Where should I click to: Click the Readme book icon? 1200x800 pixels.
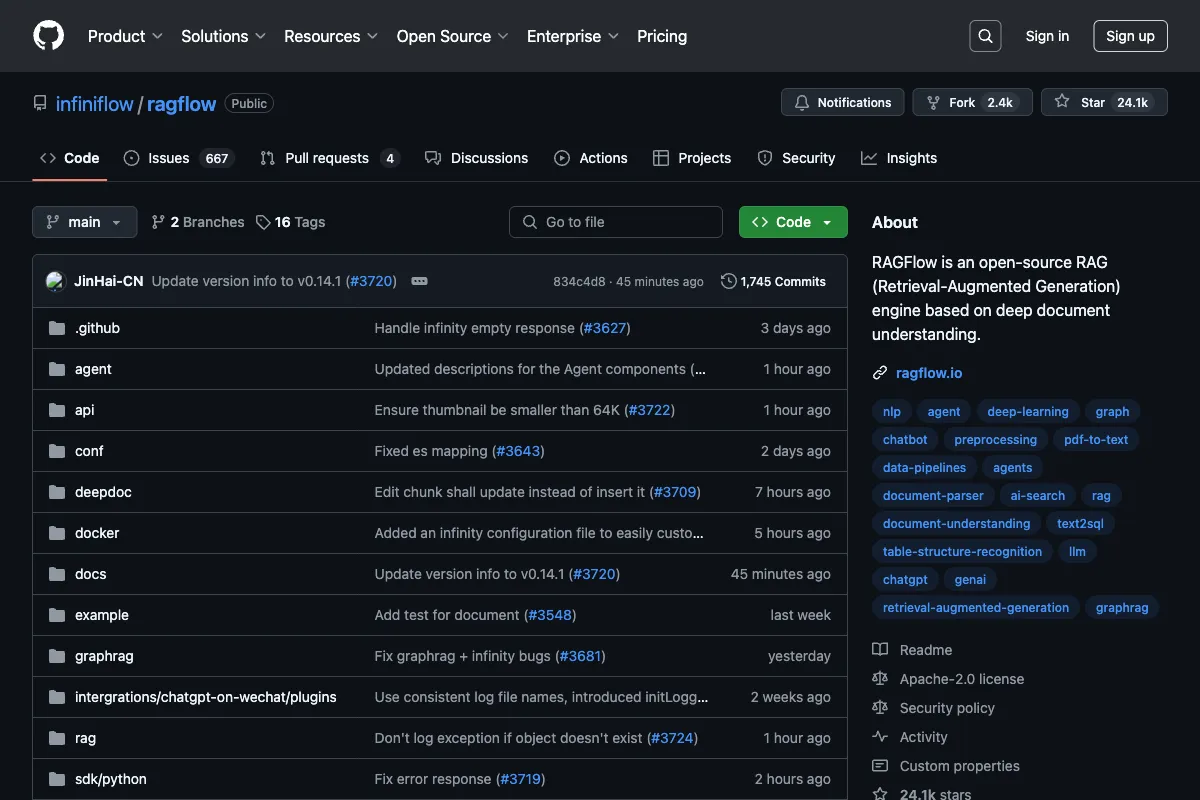coord(880,650)
